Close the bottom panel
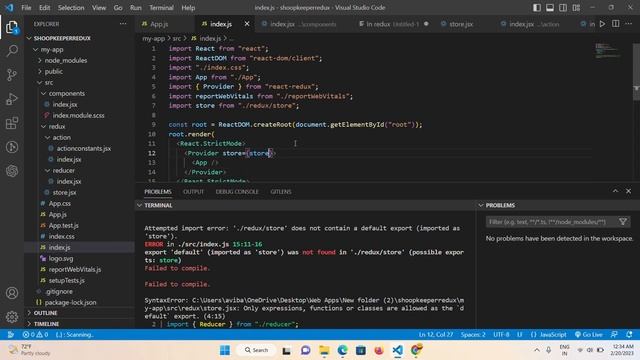 (628, 191)
